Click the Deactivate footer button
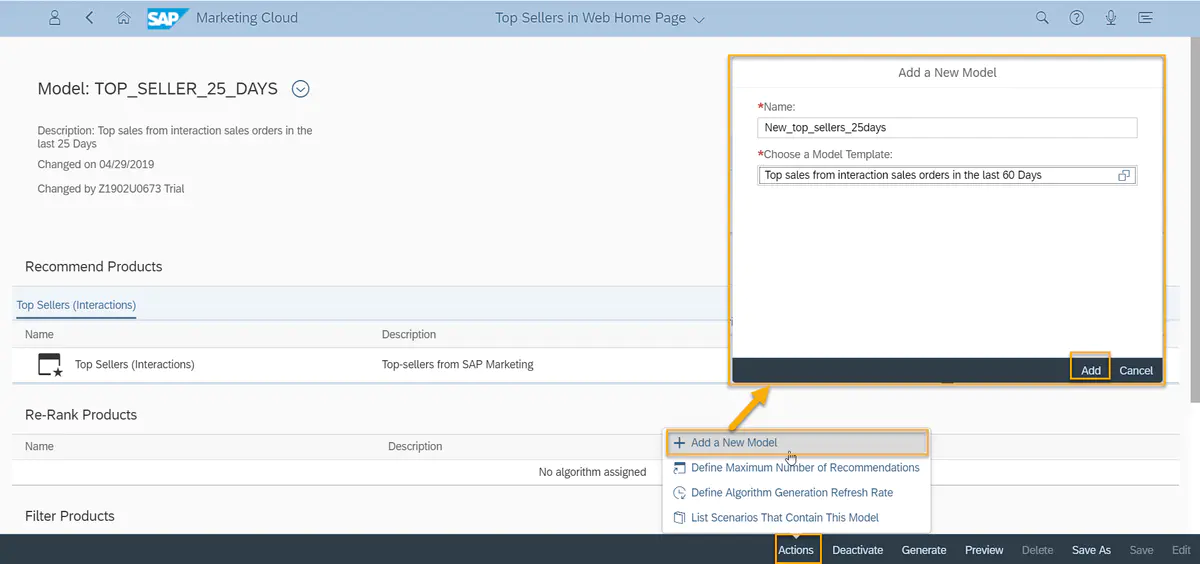 pos(858,550)
